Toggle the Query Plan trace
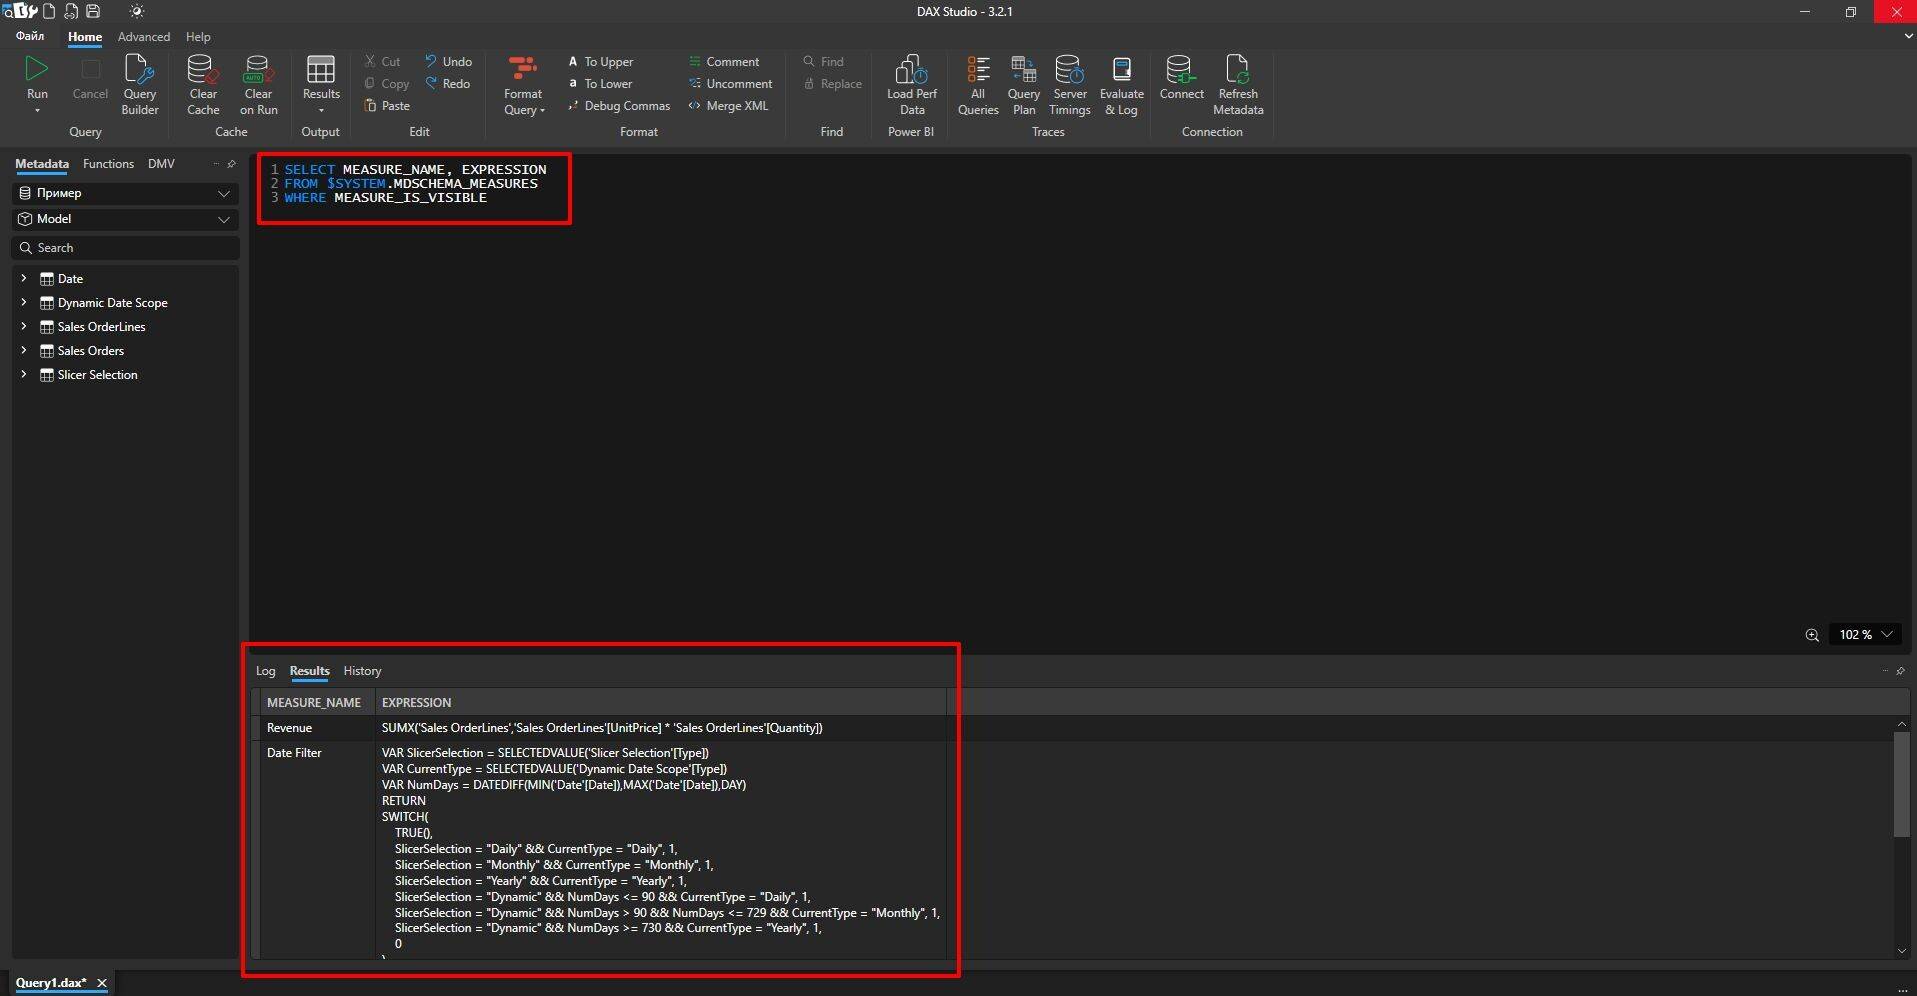 (1024, 85)
